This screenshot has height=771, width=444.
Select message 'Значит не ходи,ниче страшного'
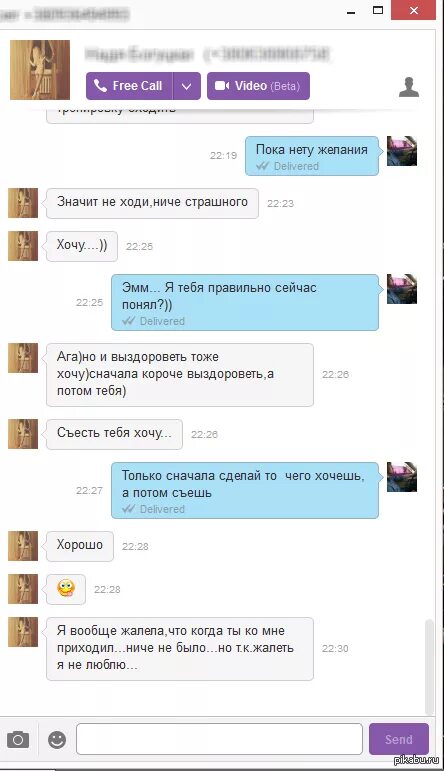click(152, 203)
